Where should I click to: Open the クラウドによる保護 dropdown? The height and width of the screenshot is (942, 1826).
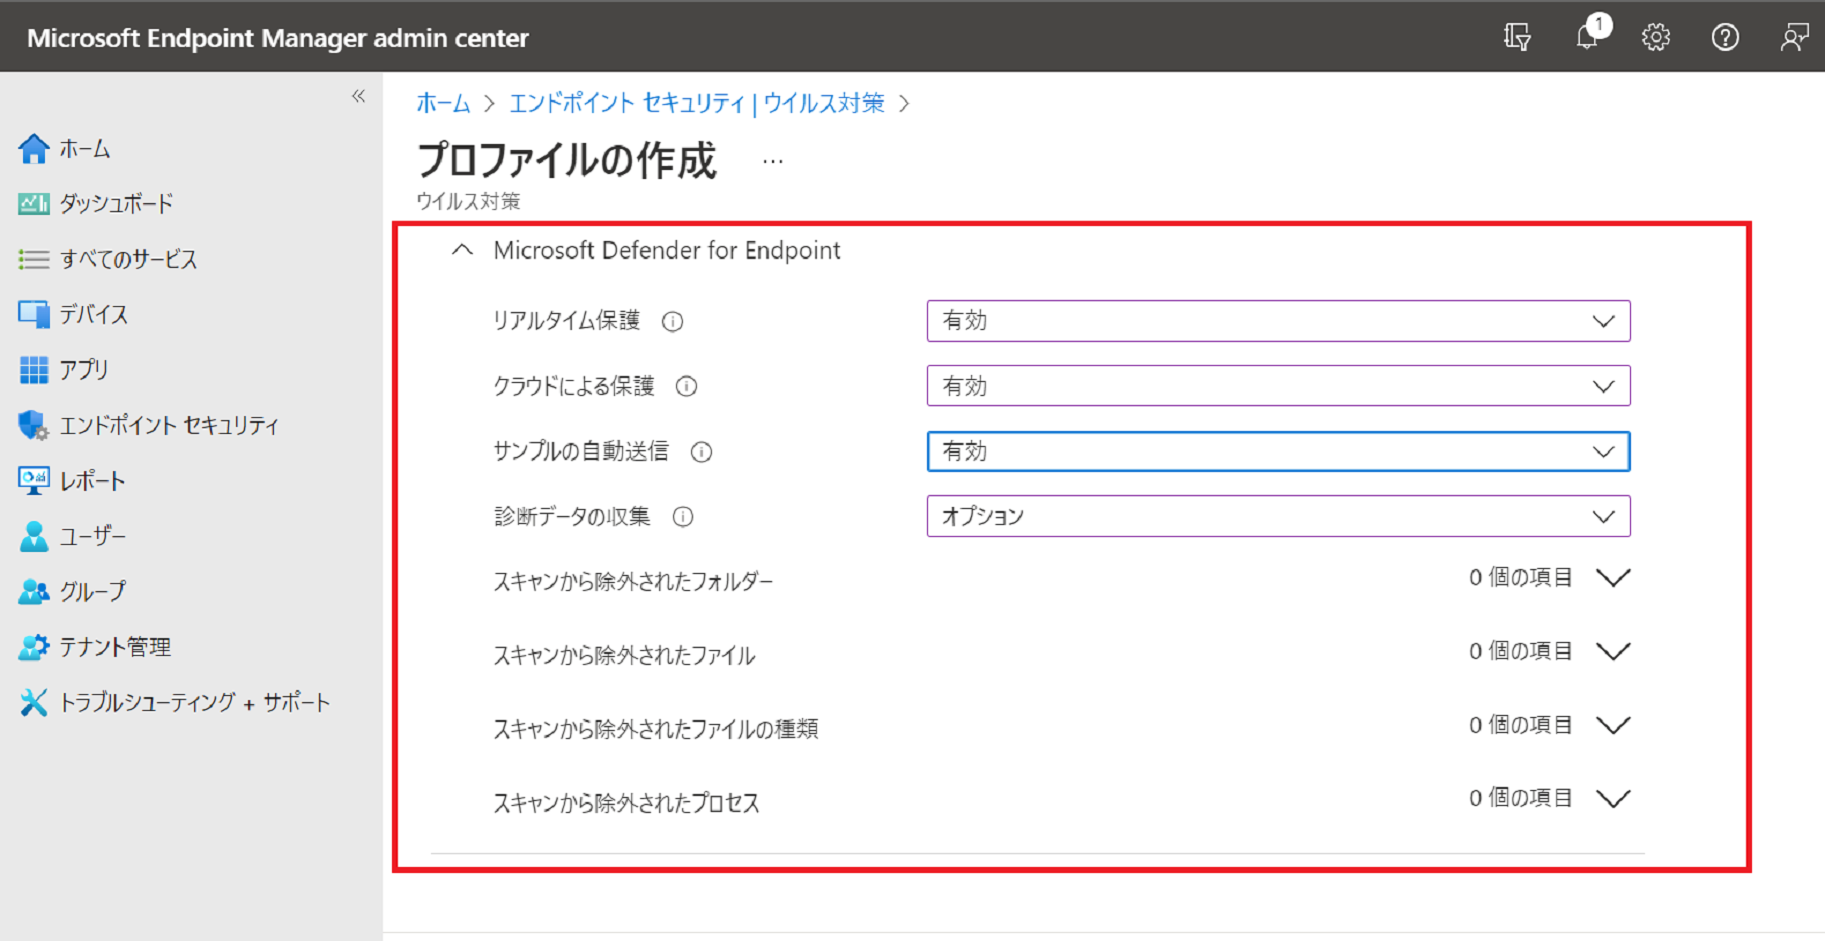[x=1278, y=386]
